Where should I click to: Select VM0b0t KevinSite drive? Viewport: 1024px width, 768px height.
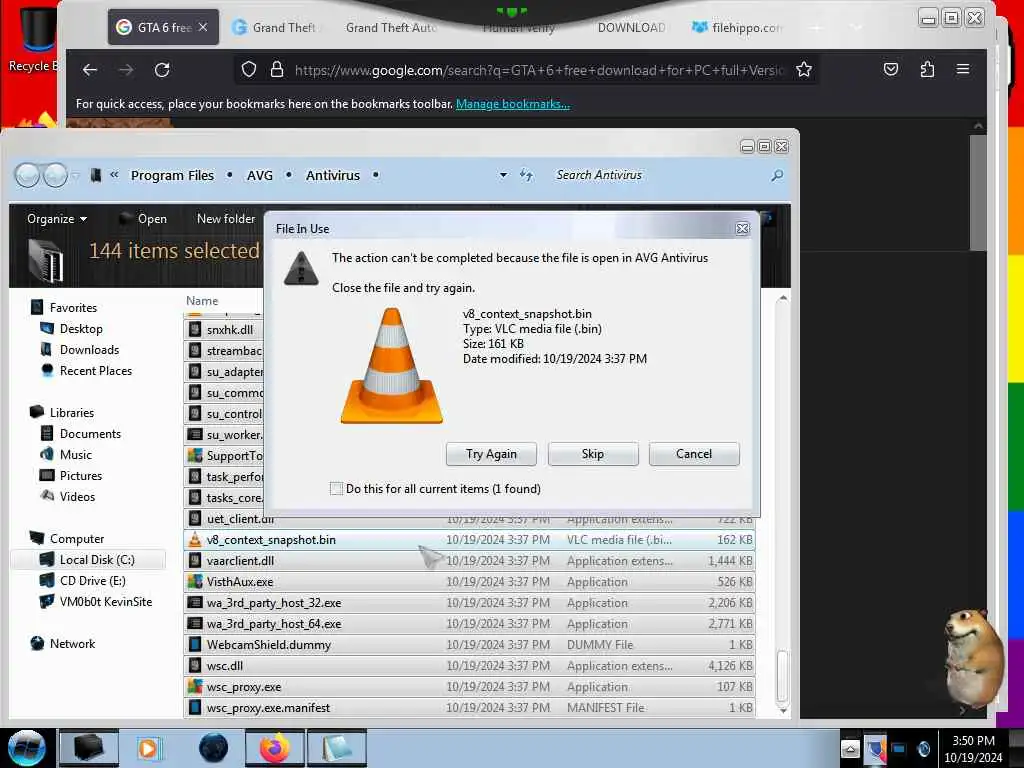[x=105, y=601]
